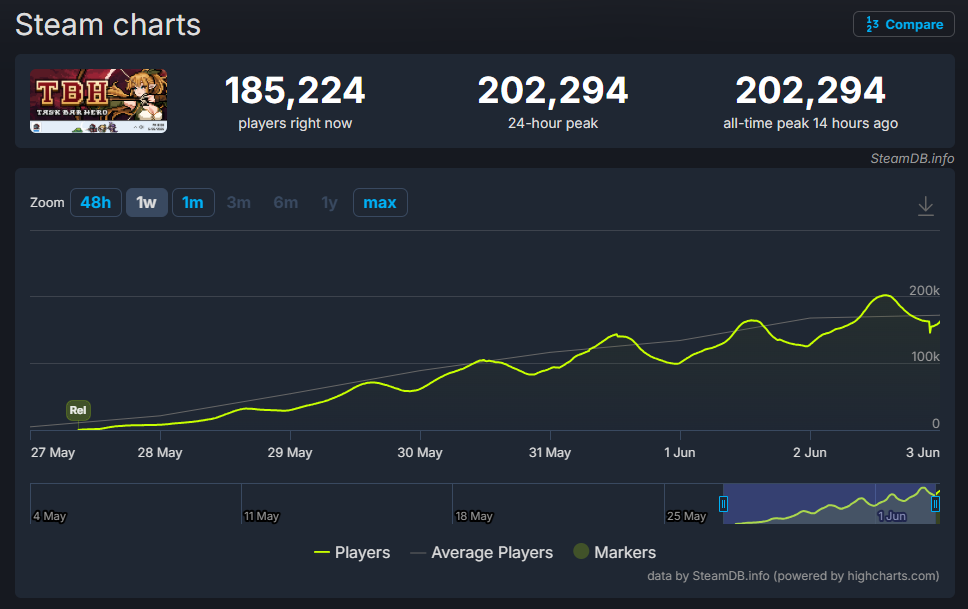Select the max zoom range
Screen dimensions: 968x609
pyautogui.click(x=380, y=203)
